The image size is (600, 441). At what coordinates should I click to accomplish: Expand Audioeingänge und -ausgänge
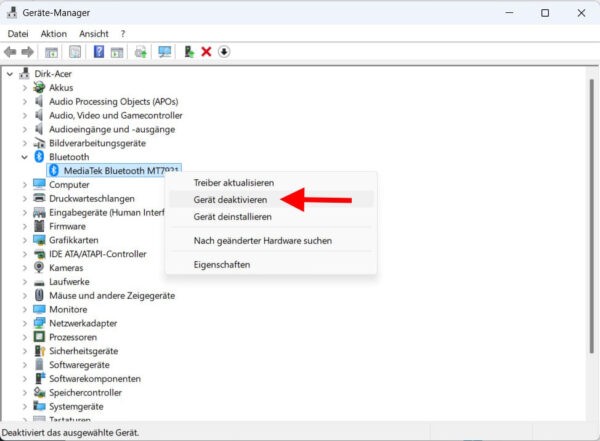(24, 129)
